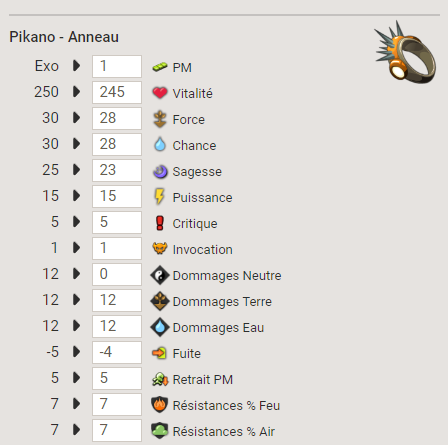Viewport: 448px width, 445px height.
Task: Click the Fuite orange arrow icon
Action: click(x=159, y=353)
